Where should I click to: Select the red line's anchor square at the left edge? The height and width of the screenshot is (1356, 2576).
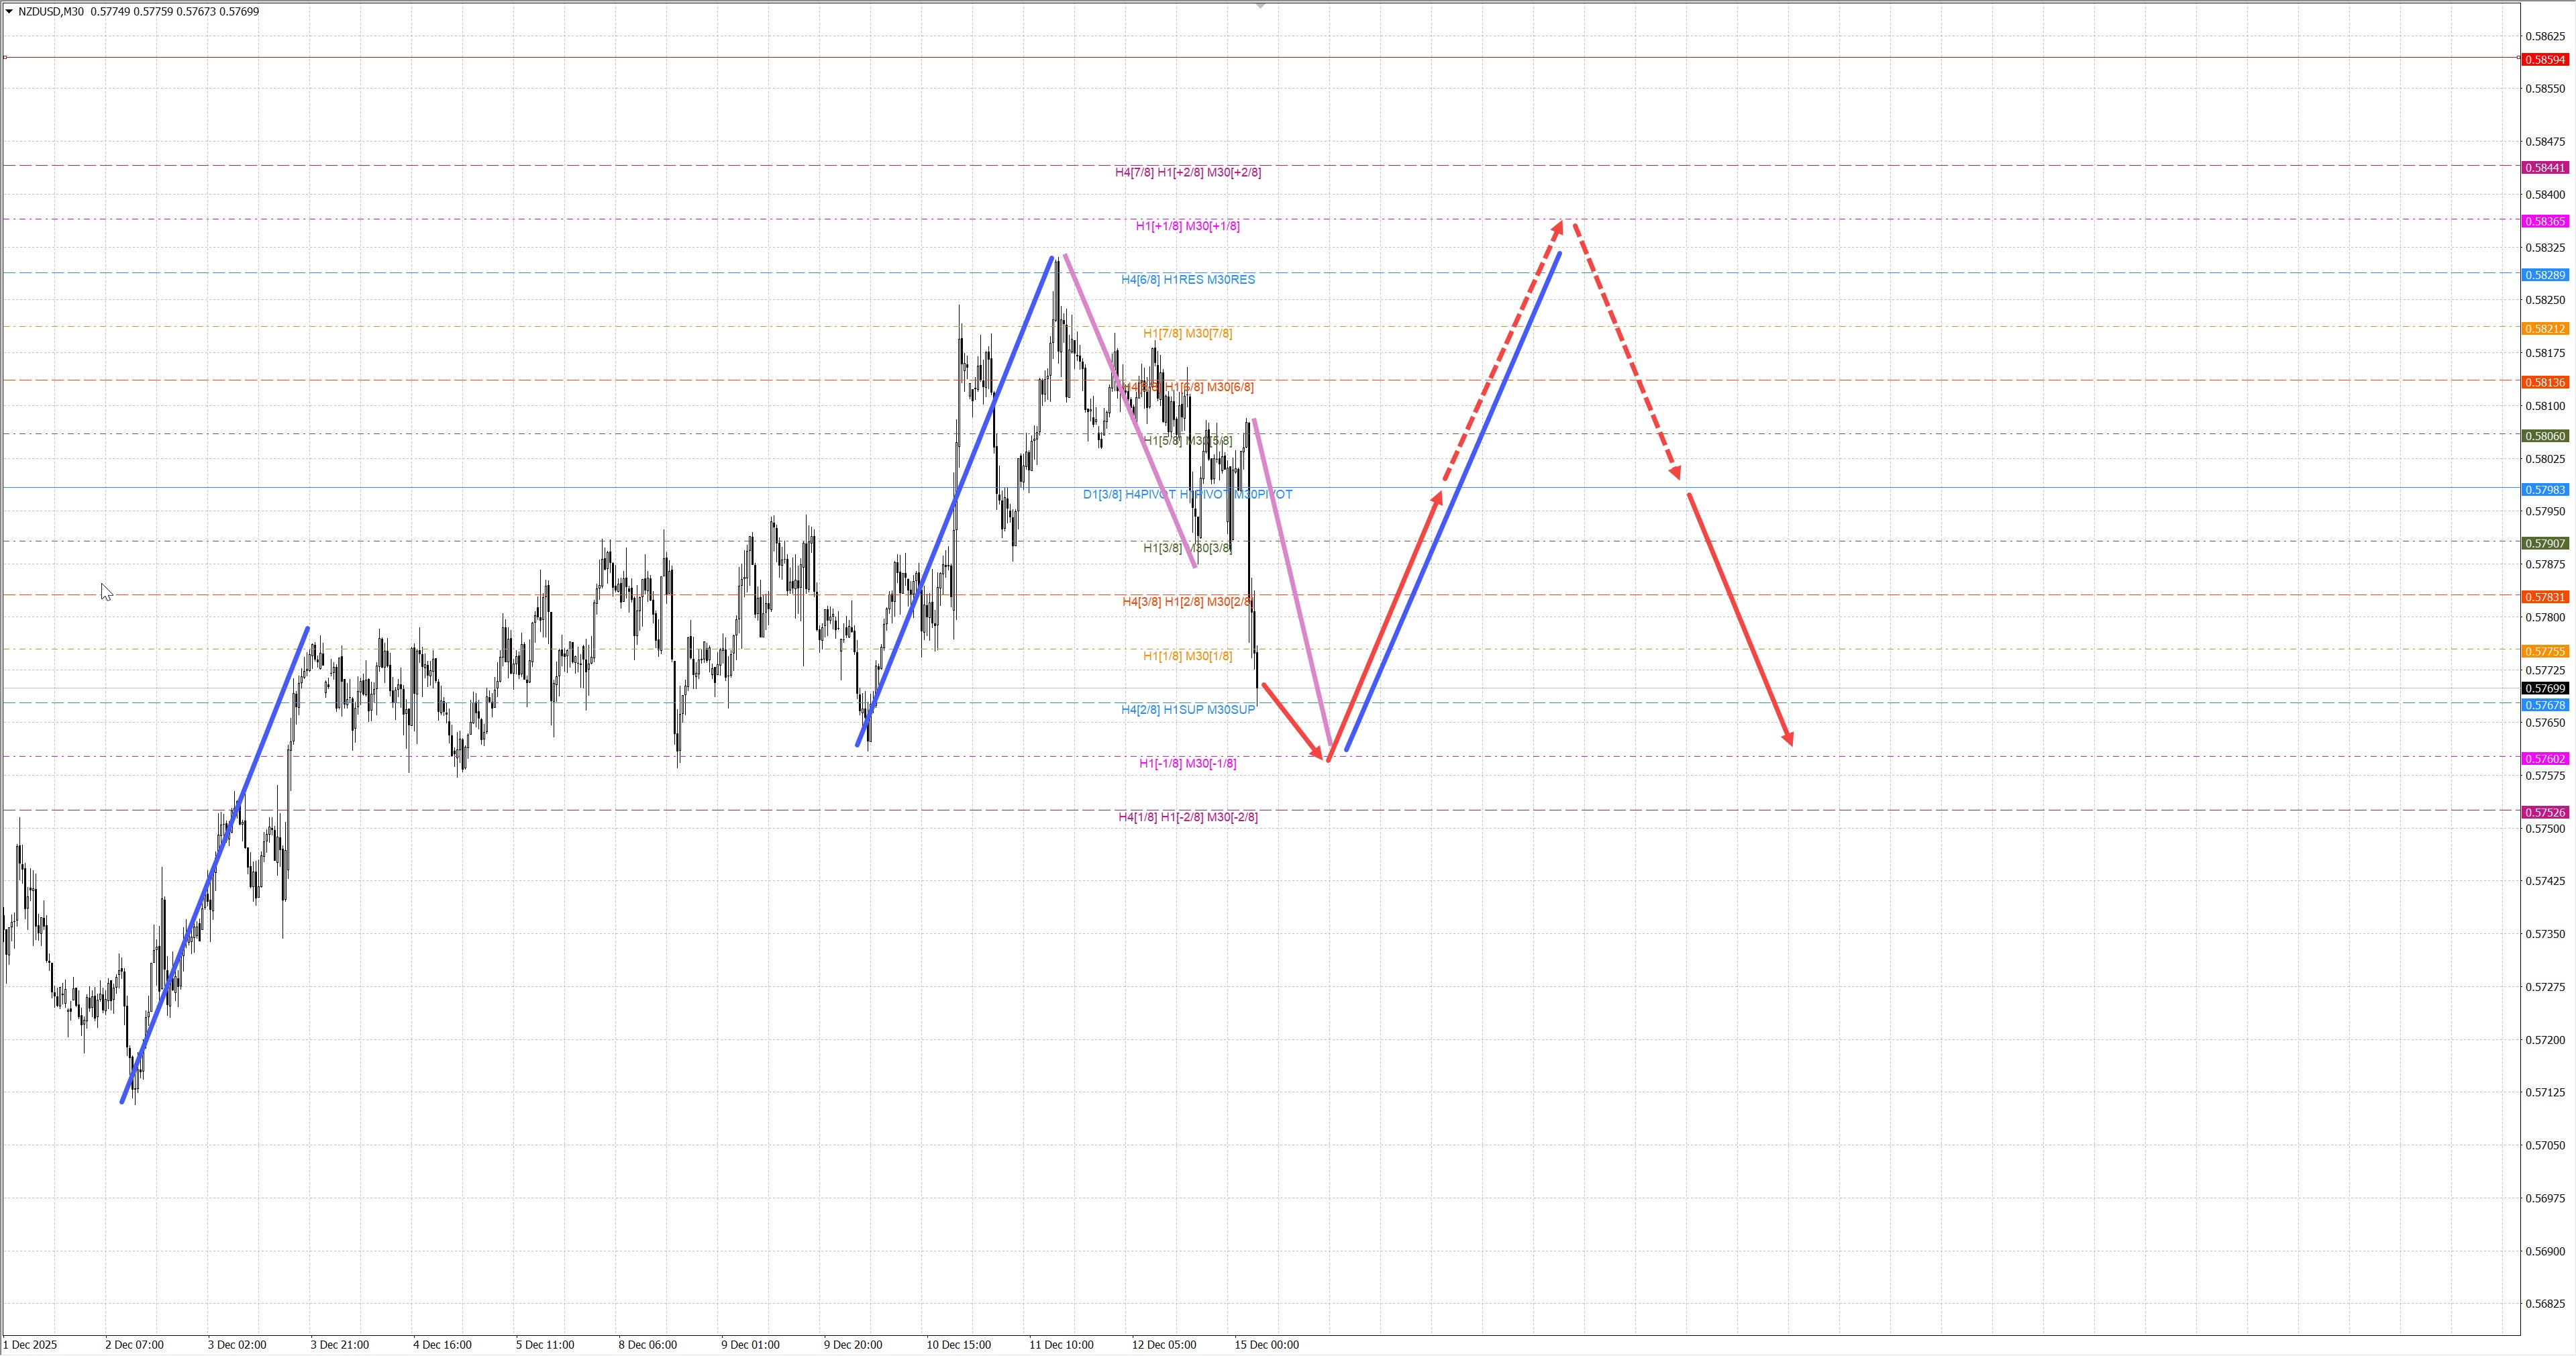coord(5,58)
